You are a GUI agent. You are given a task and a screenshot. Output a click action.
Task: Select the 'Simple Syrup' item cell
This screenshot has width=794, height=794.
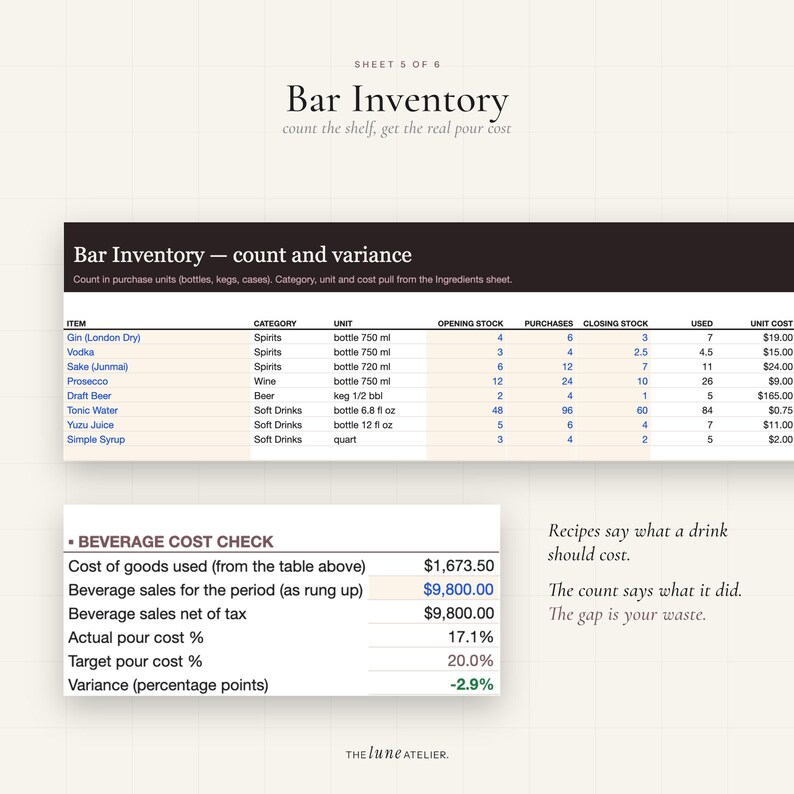pos(157,440)
